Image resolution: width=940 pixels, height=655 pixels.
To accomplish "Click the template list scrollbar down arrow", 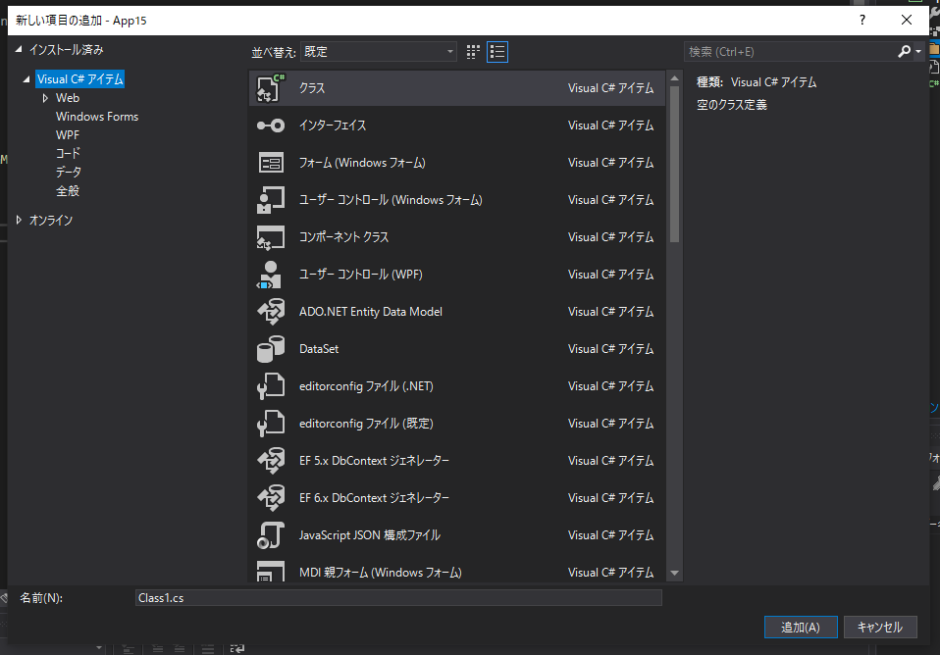I will [674, 573].
